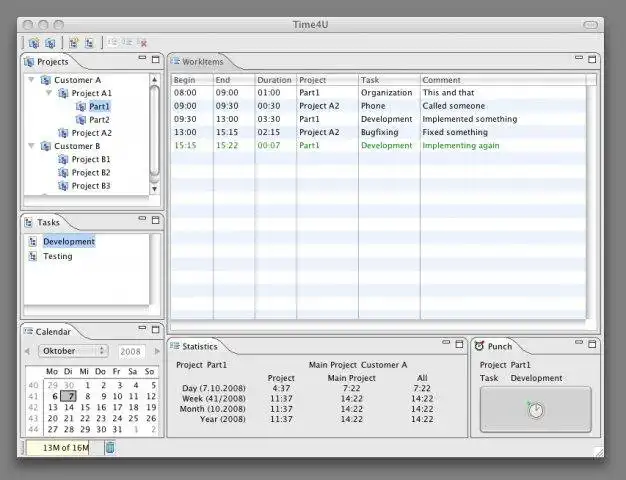Click the 'Bugfixing' task cell

pyautogui.click(x=379, y=132)
